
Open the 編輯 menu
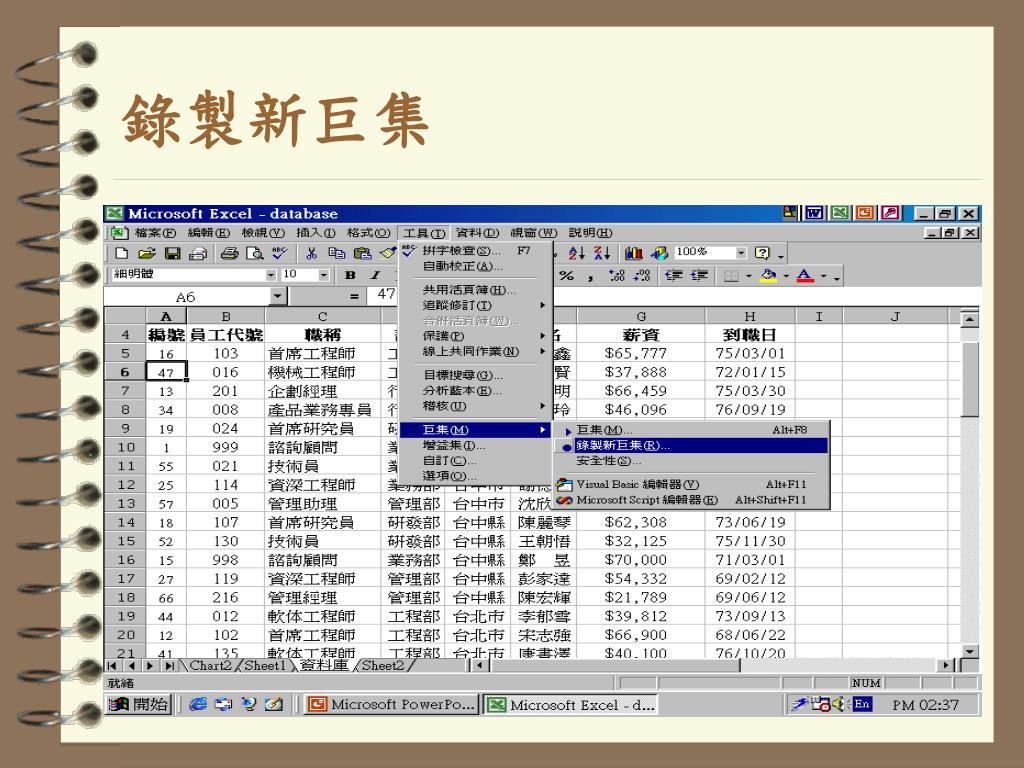point(208,232)
